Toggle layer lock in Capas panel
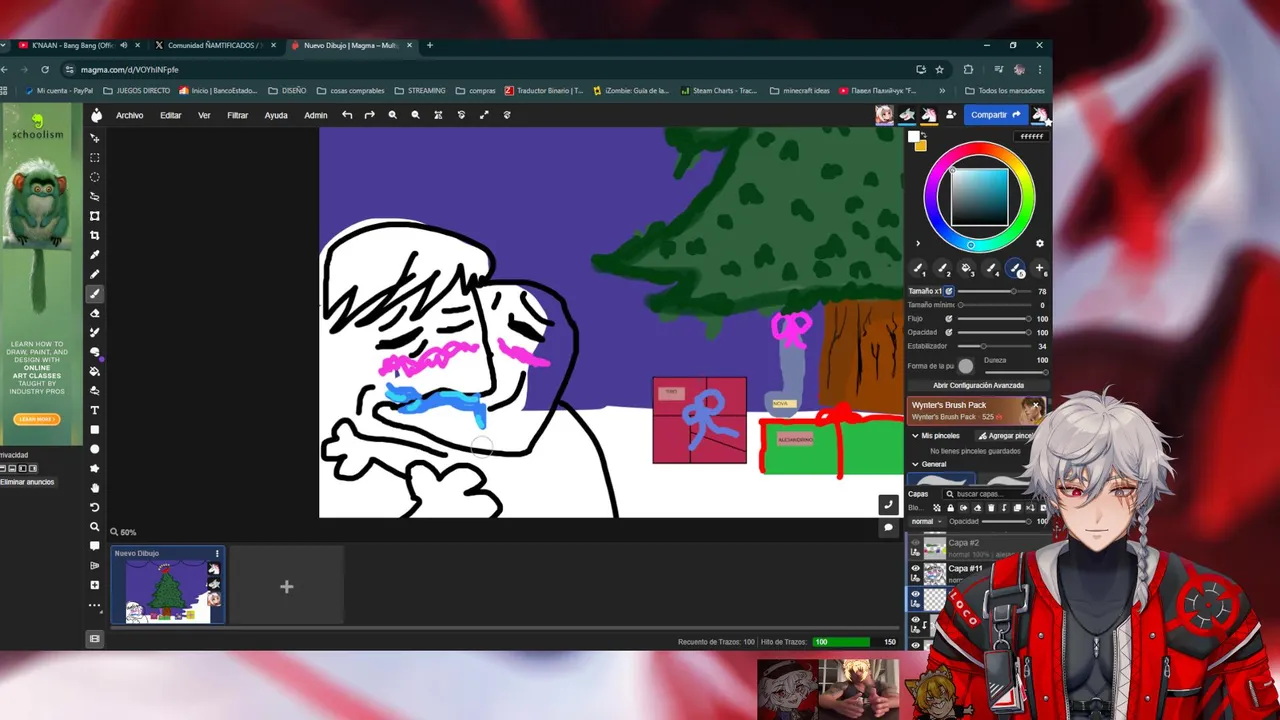This screenshot has height=720, width=1280. [x=950, y=508]
